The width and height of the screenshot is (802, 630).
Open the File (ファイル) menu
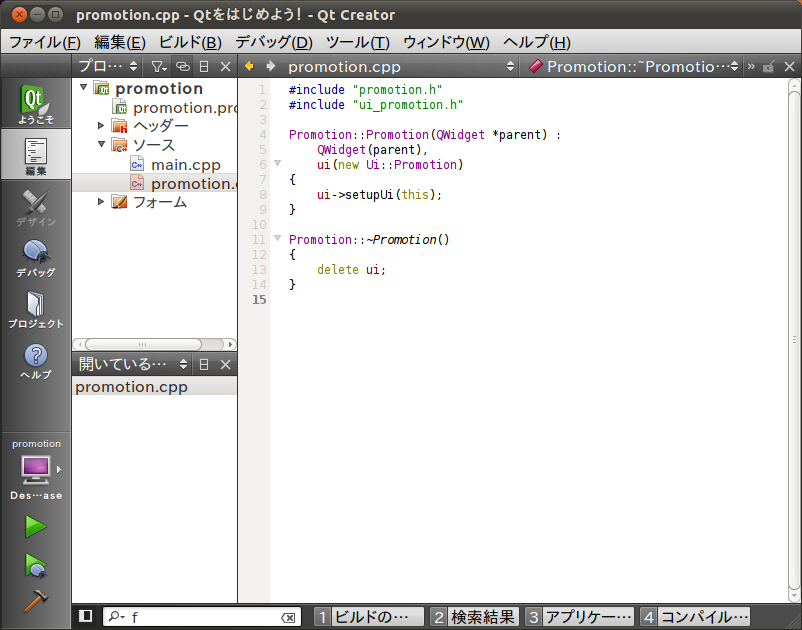click(x=44, y=42)
